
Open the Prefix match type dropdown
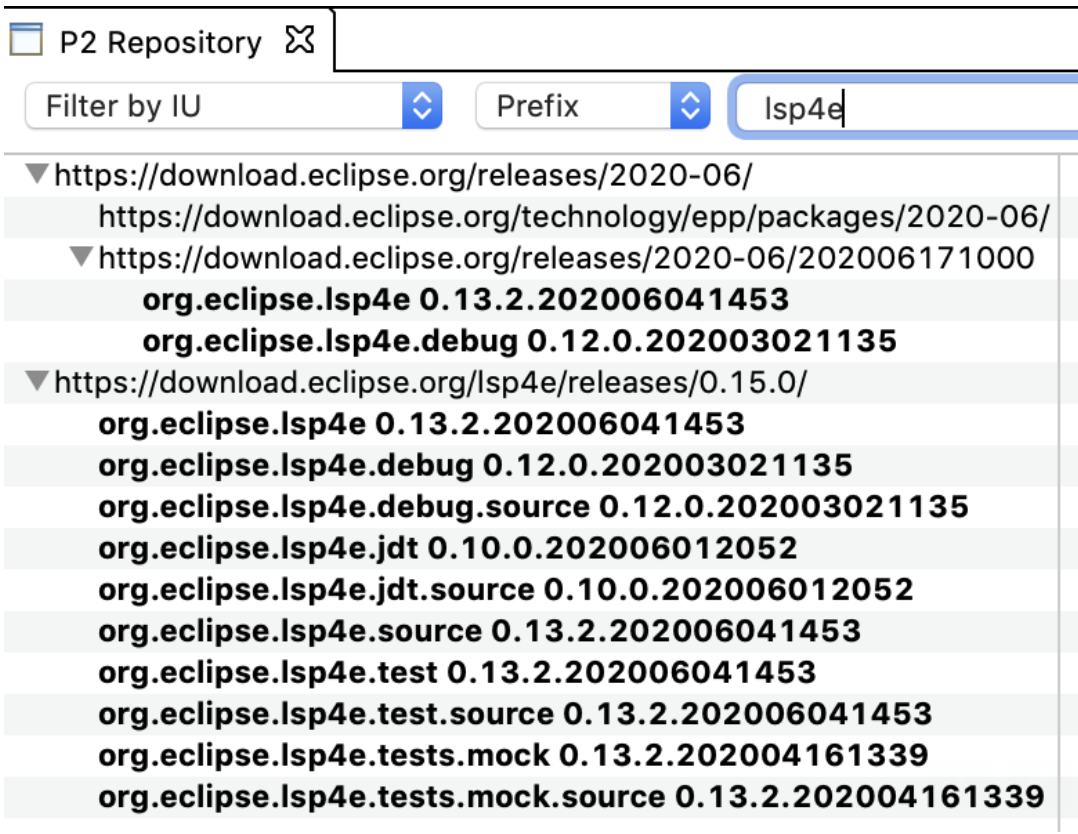592,106
